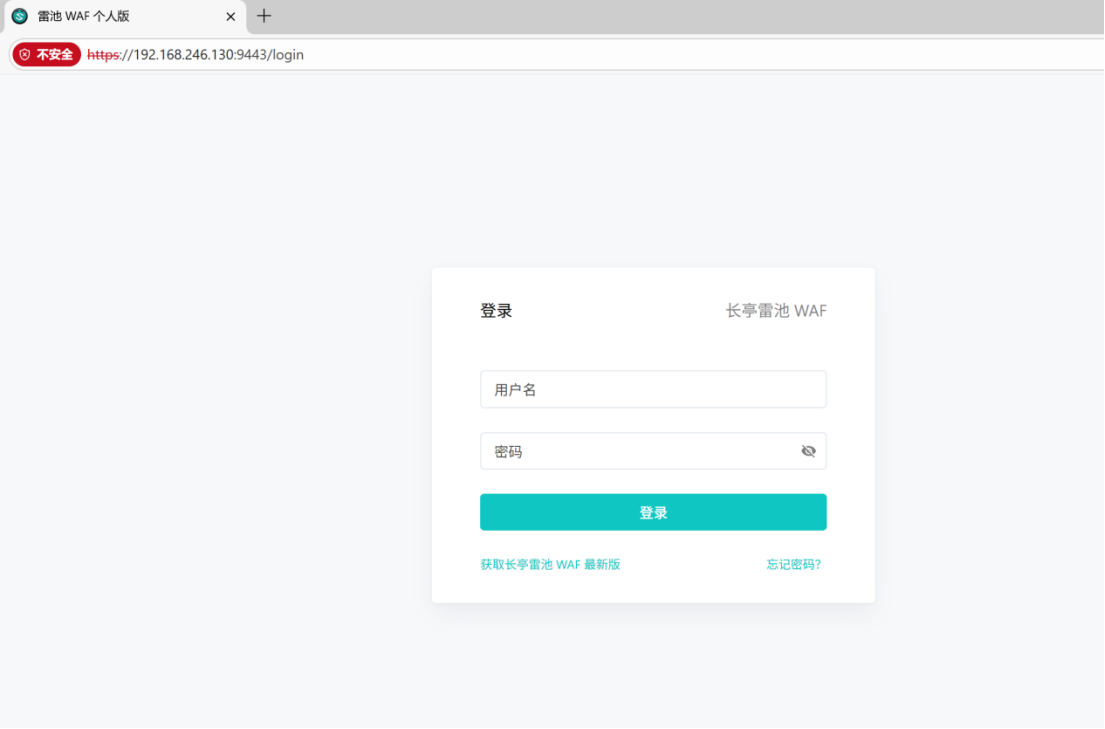
Task: Click the 密码 password input field
Action: click(x=653, y=451)
